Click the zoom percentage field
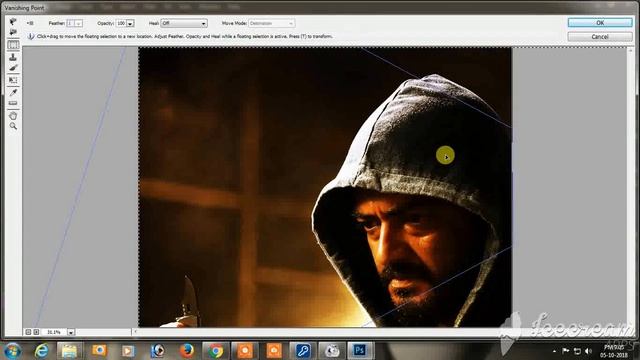Image resolution: width=640 pixels, height=360 pixels. coord(55,332)
